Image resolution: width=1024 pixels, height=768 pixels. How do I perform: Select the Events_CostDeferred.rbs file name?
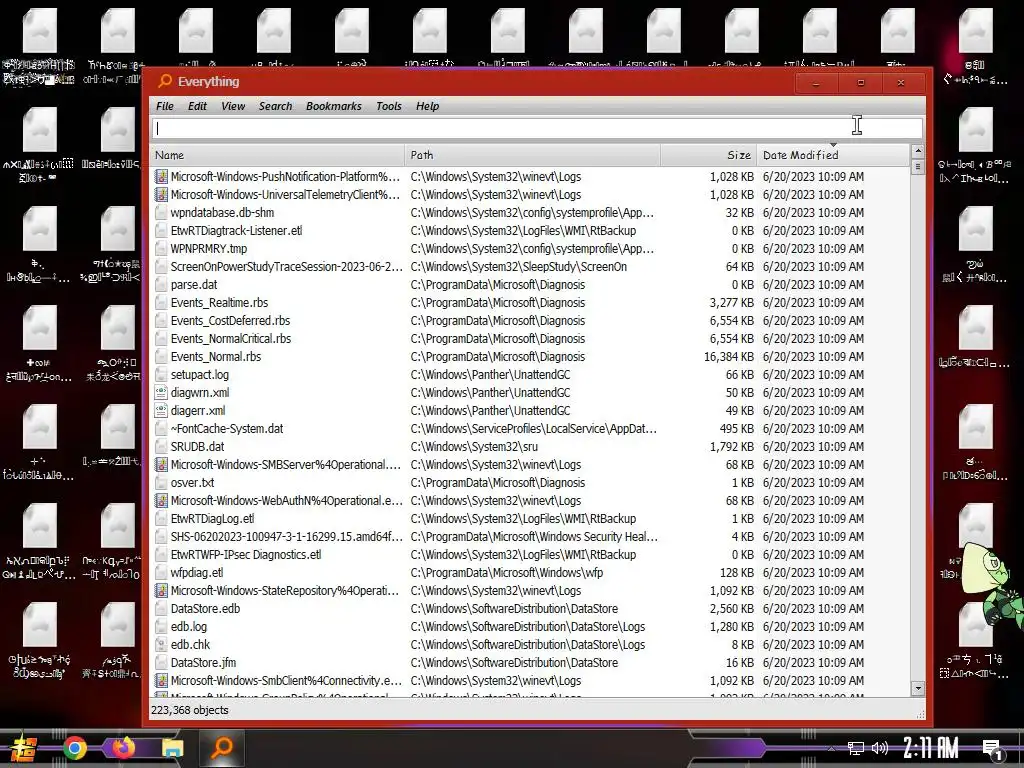[x=230, y=320]
